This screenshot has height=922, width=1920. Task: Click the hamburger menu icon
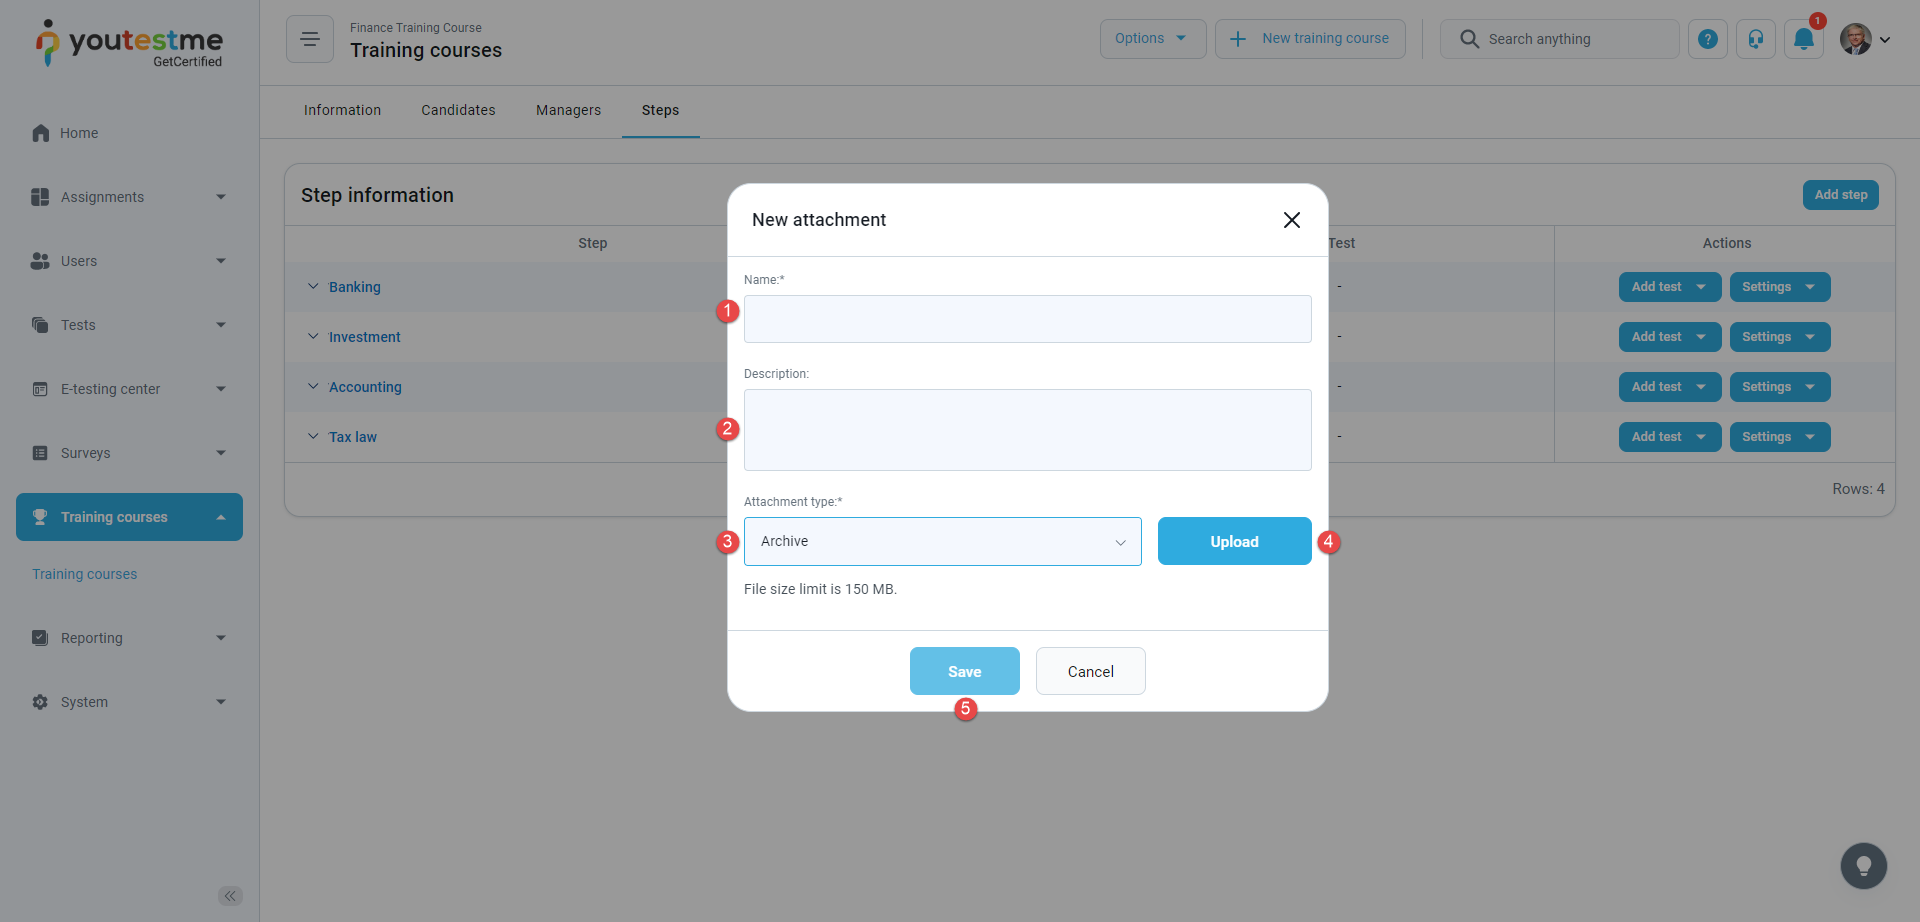(310, 39)
